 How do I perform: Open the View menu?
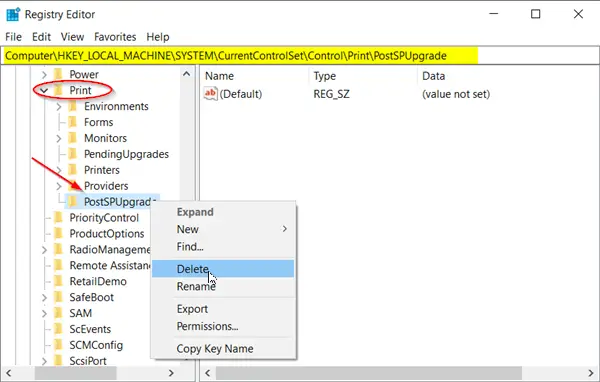click(x=72, y=37)
